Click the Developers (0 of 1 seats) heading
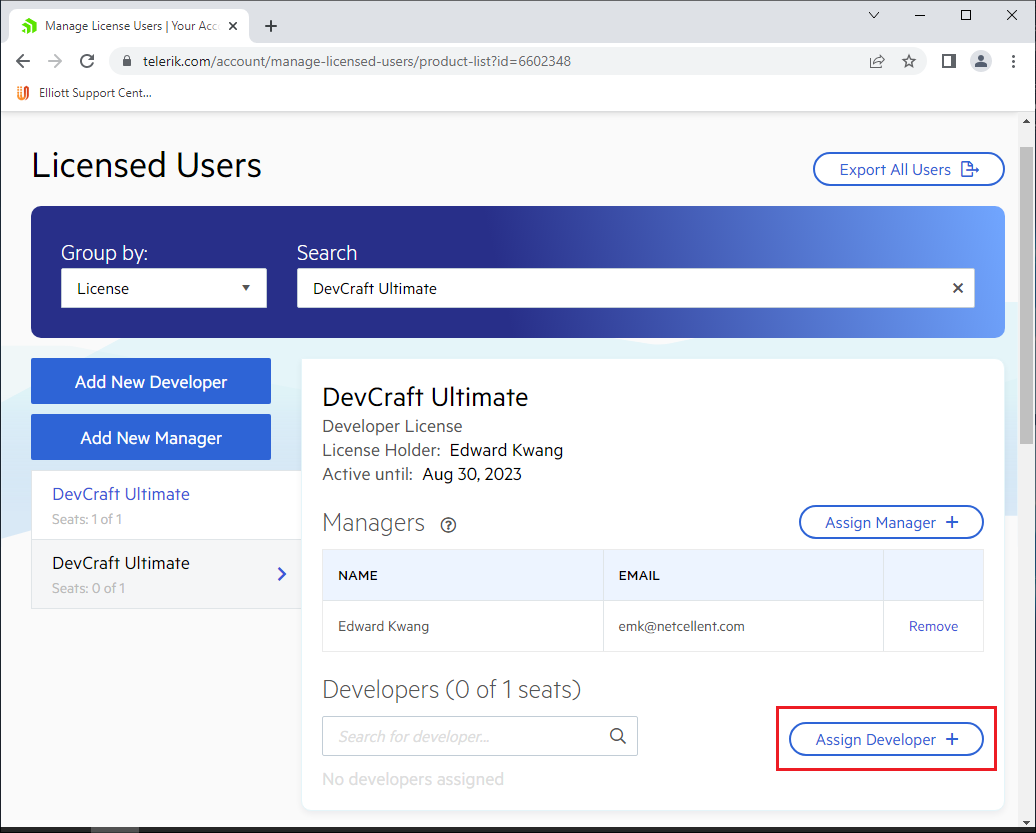Viewport: 1036px width, 833px height. point(451,690)
